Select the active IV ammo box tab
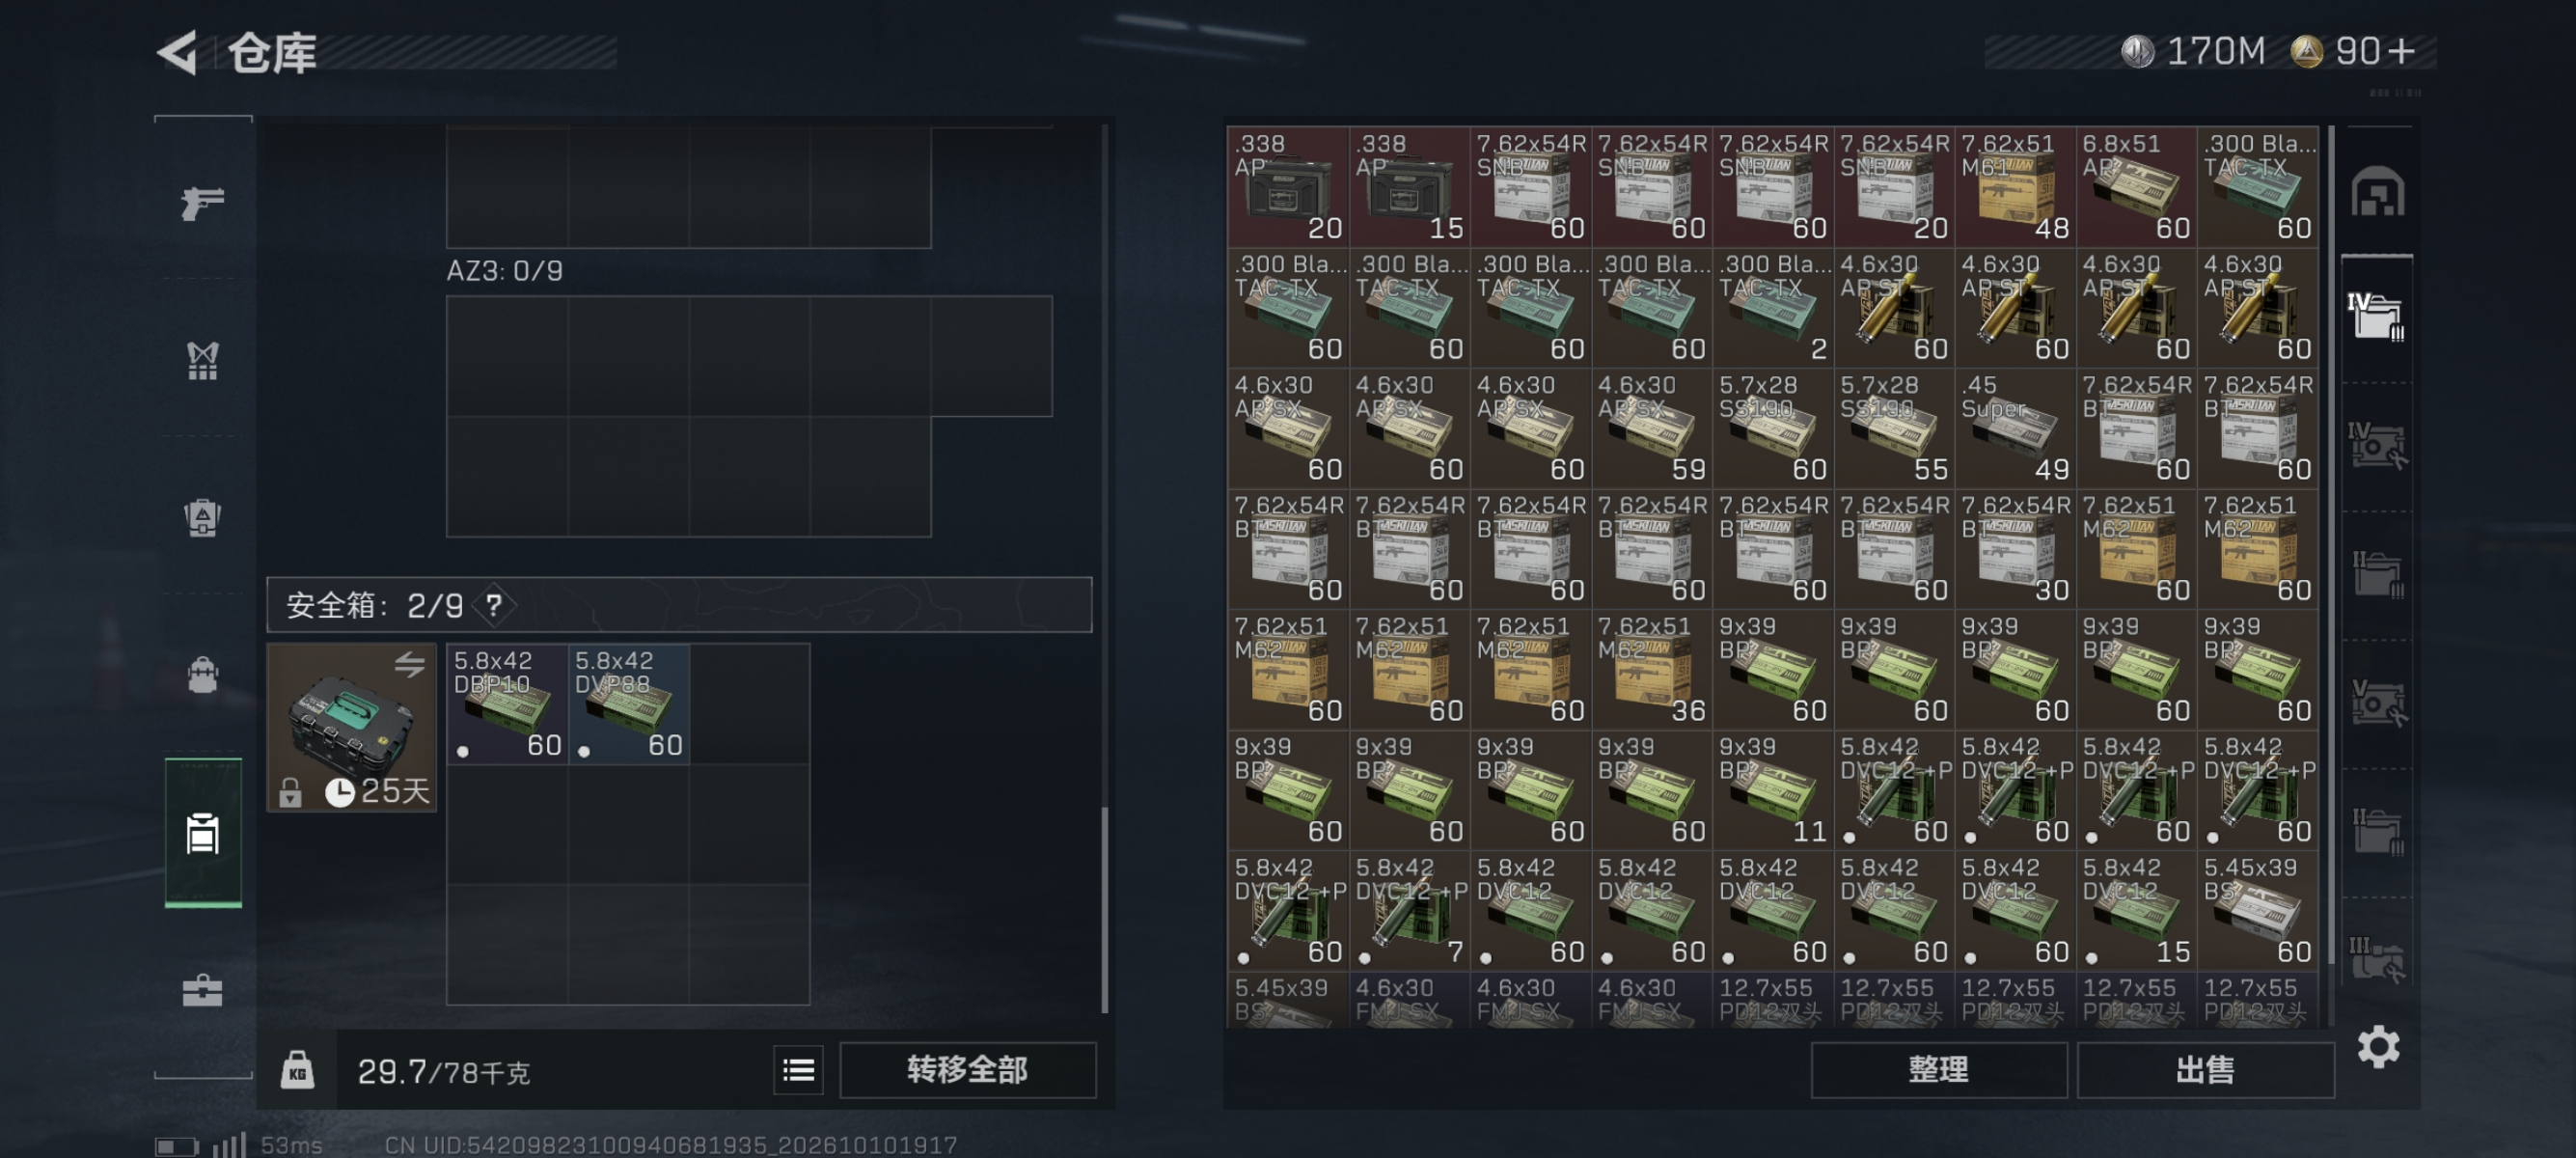This screenshot has height=1158, width=2576. pos(2377,317)
